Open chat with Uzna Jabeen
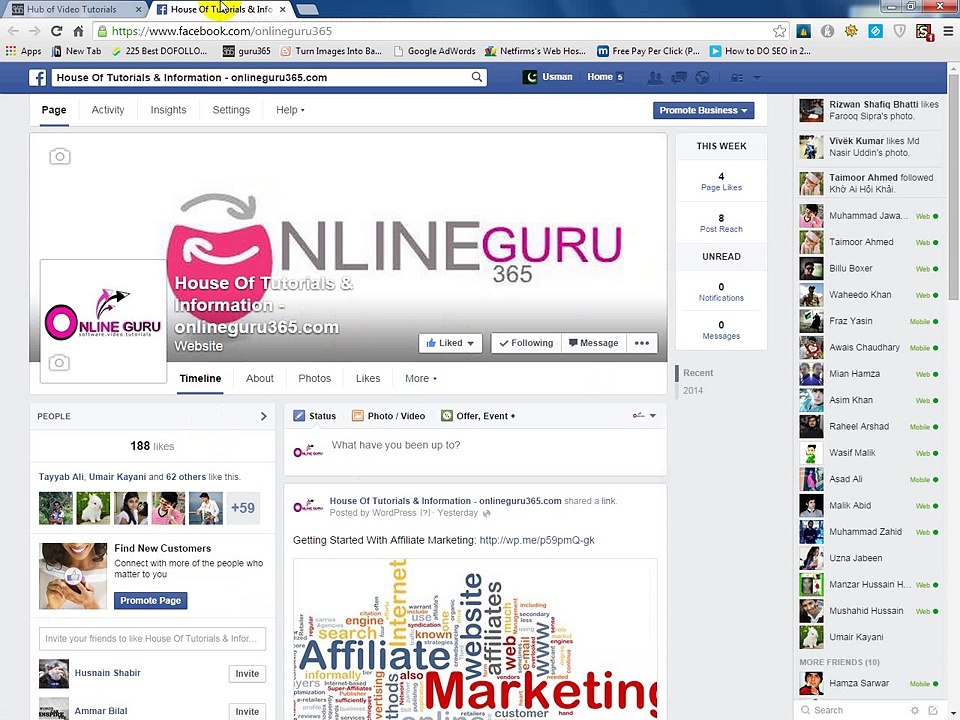This screenshot has width=960, height=720. (869, 558)
